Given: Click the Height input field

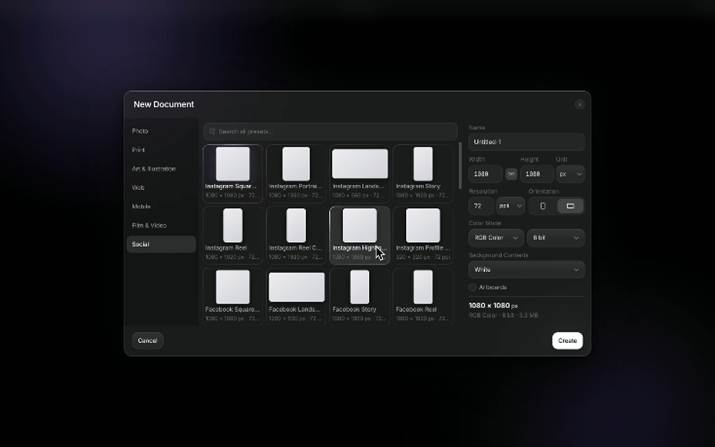Looking at the screenshot, I should click(x=537, y=174).
